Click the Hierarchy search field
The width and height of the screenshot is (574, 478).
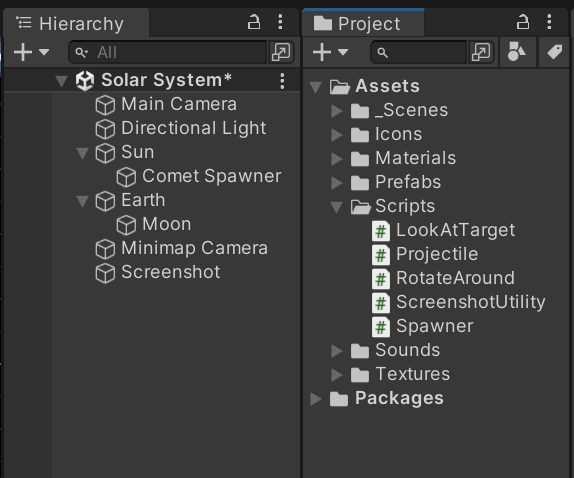(x=168, y=52)
